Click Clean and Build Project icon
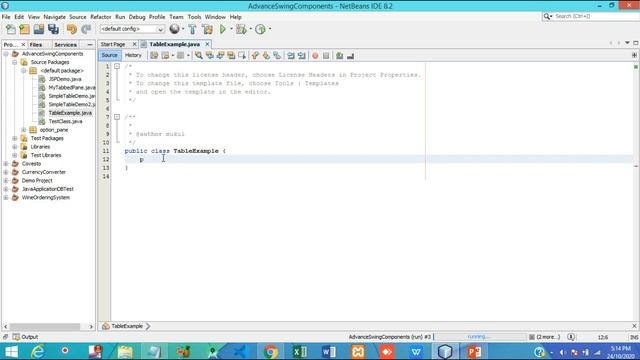The image size is (640, 360). (x=207, y=29)
